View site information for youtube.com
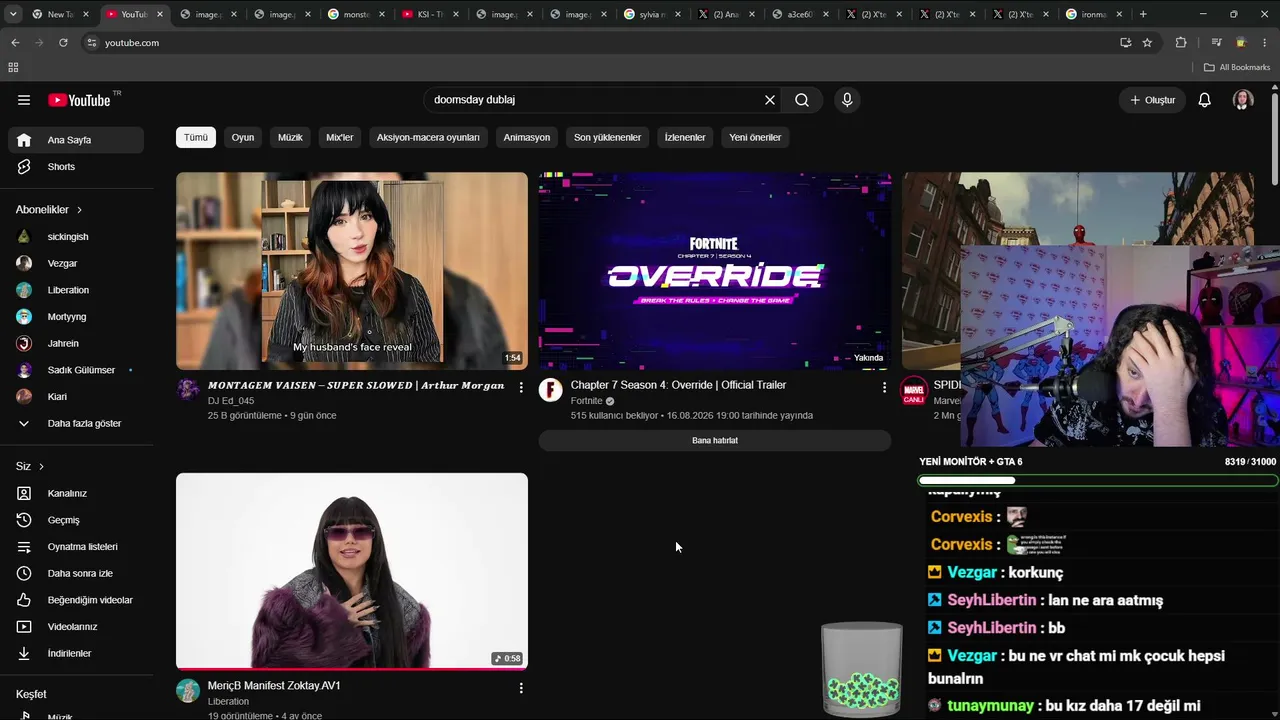Viewport: 1280px width, 720px height. (x=91, y=43)
